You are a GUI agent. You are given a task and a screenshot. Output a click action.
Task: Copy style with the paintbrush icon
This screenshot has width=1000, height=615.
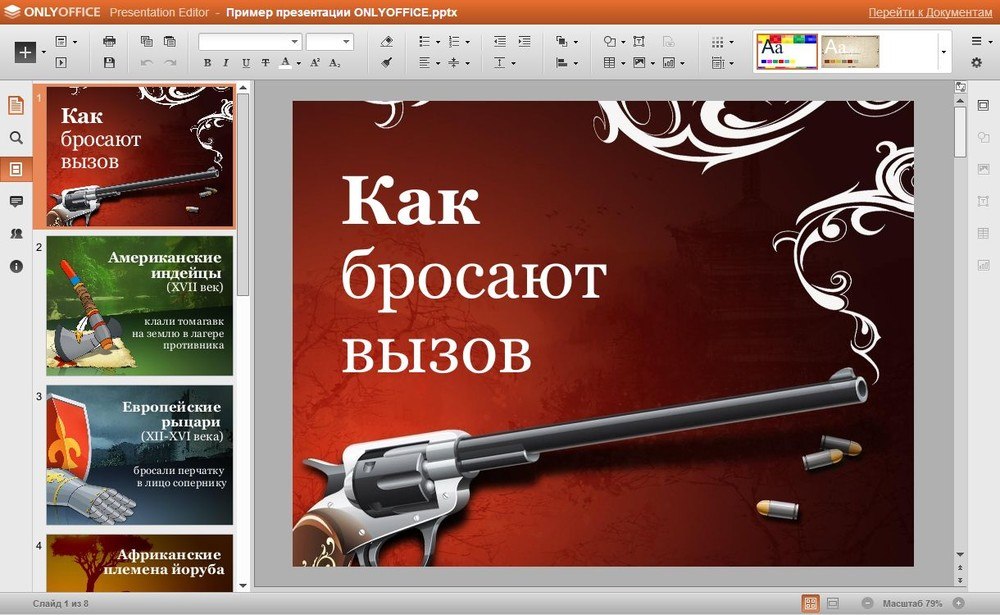(386, 63)
